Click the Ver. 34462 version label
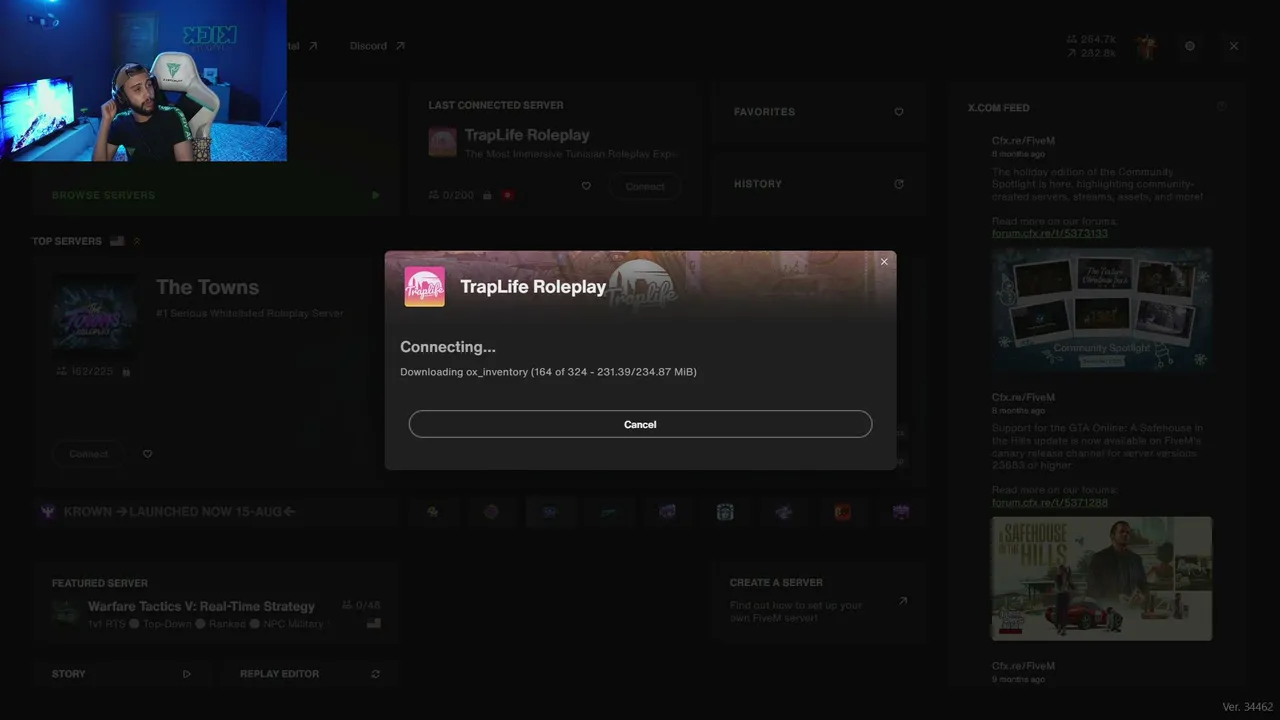Viewport: 1280px width, 720px height. [x=1247, y=707]
